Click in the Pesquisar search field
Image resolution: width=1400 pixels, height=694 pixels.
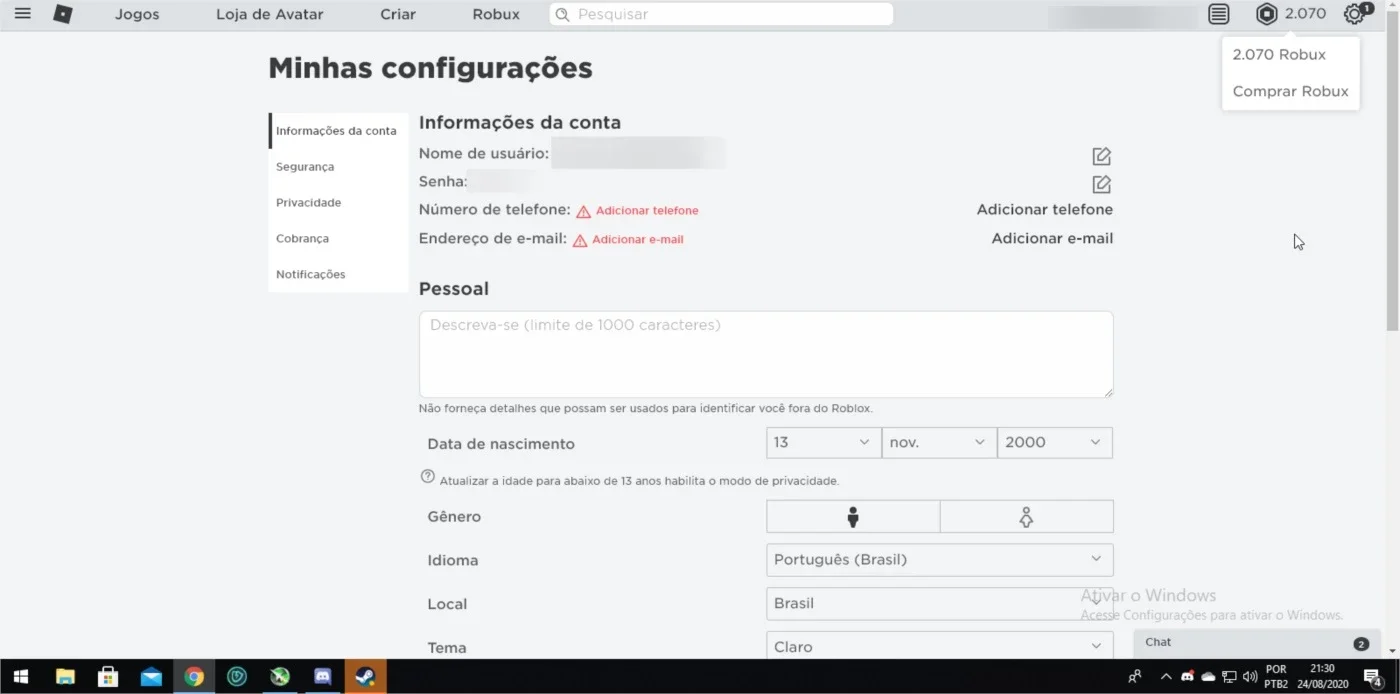[x=721, y=15]
